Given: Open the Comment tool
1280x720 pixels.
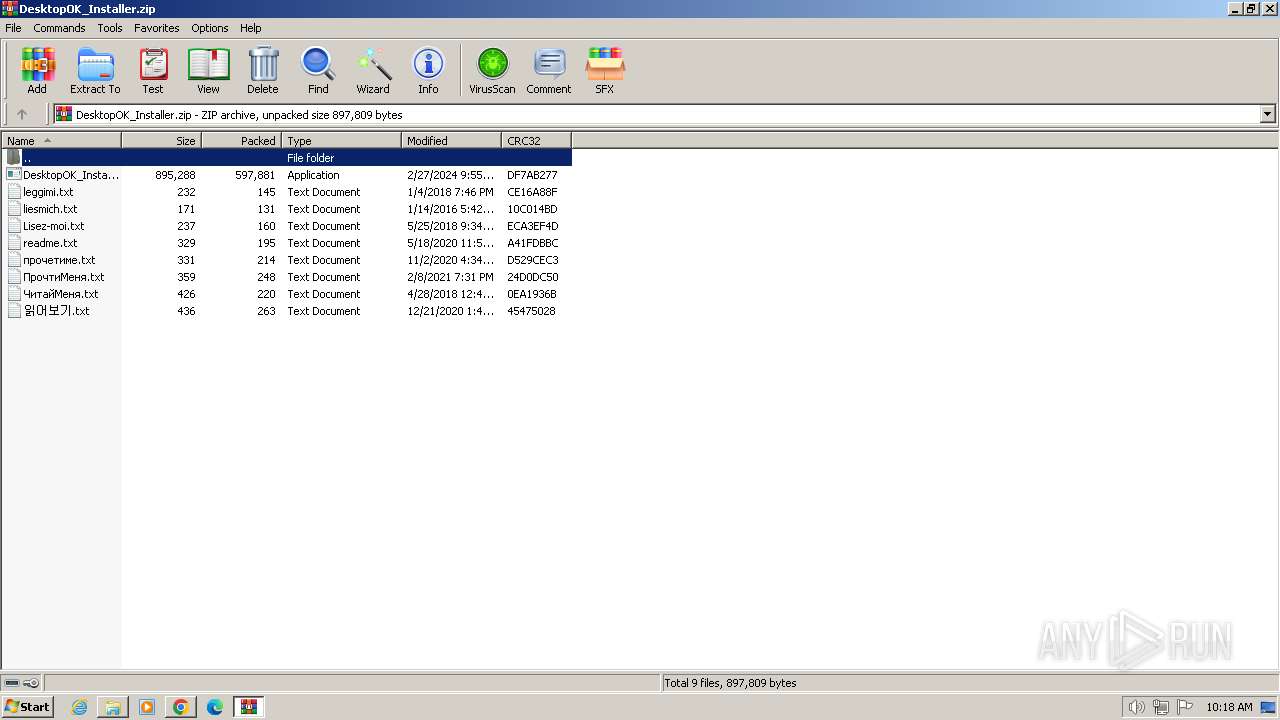Looking at the screenshot, I should coord(549,71).
